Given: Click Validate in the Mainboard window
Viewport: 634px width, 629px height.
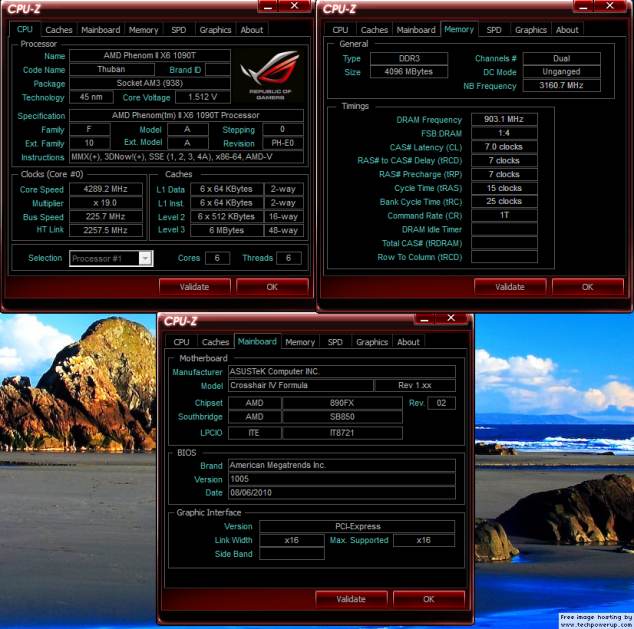Looking at the screenshot, I should pyautogui.click(x=351, y=599).
